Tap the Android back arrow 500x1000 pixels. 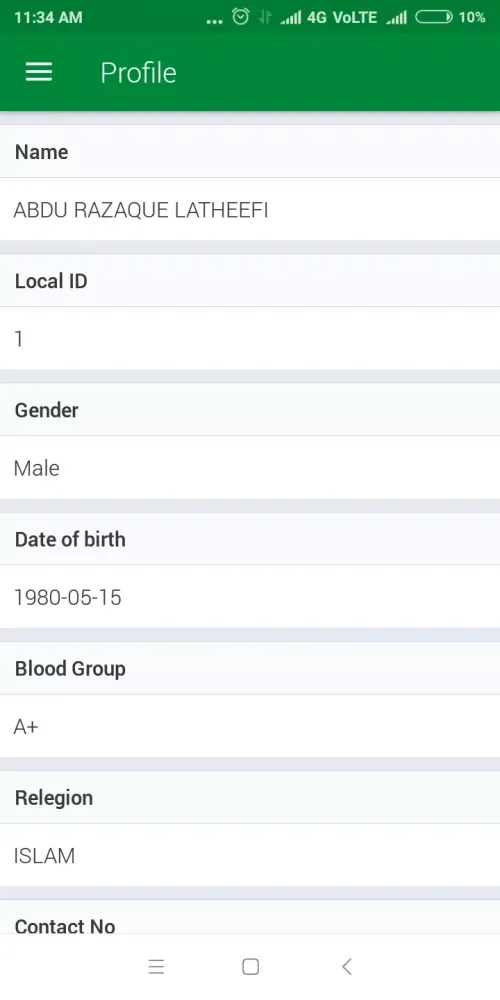[x=346, y=967]
